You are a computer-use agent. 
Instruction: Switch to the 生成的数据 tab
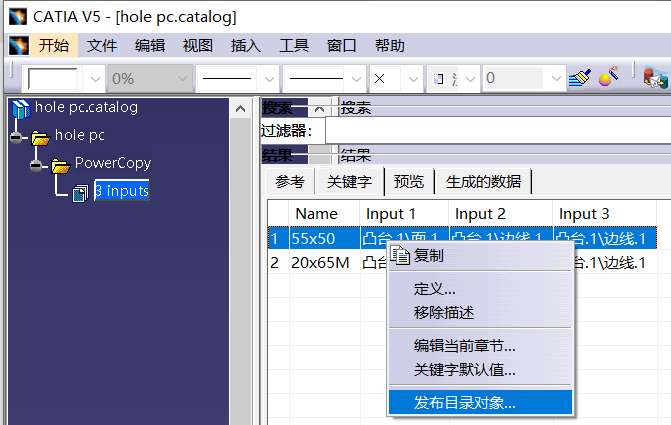pos(484,182)
